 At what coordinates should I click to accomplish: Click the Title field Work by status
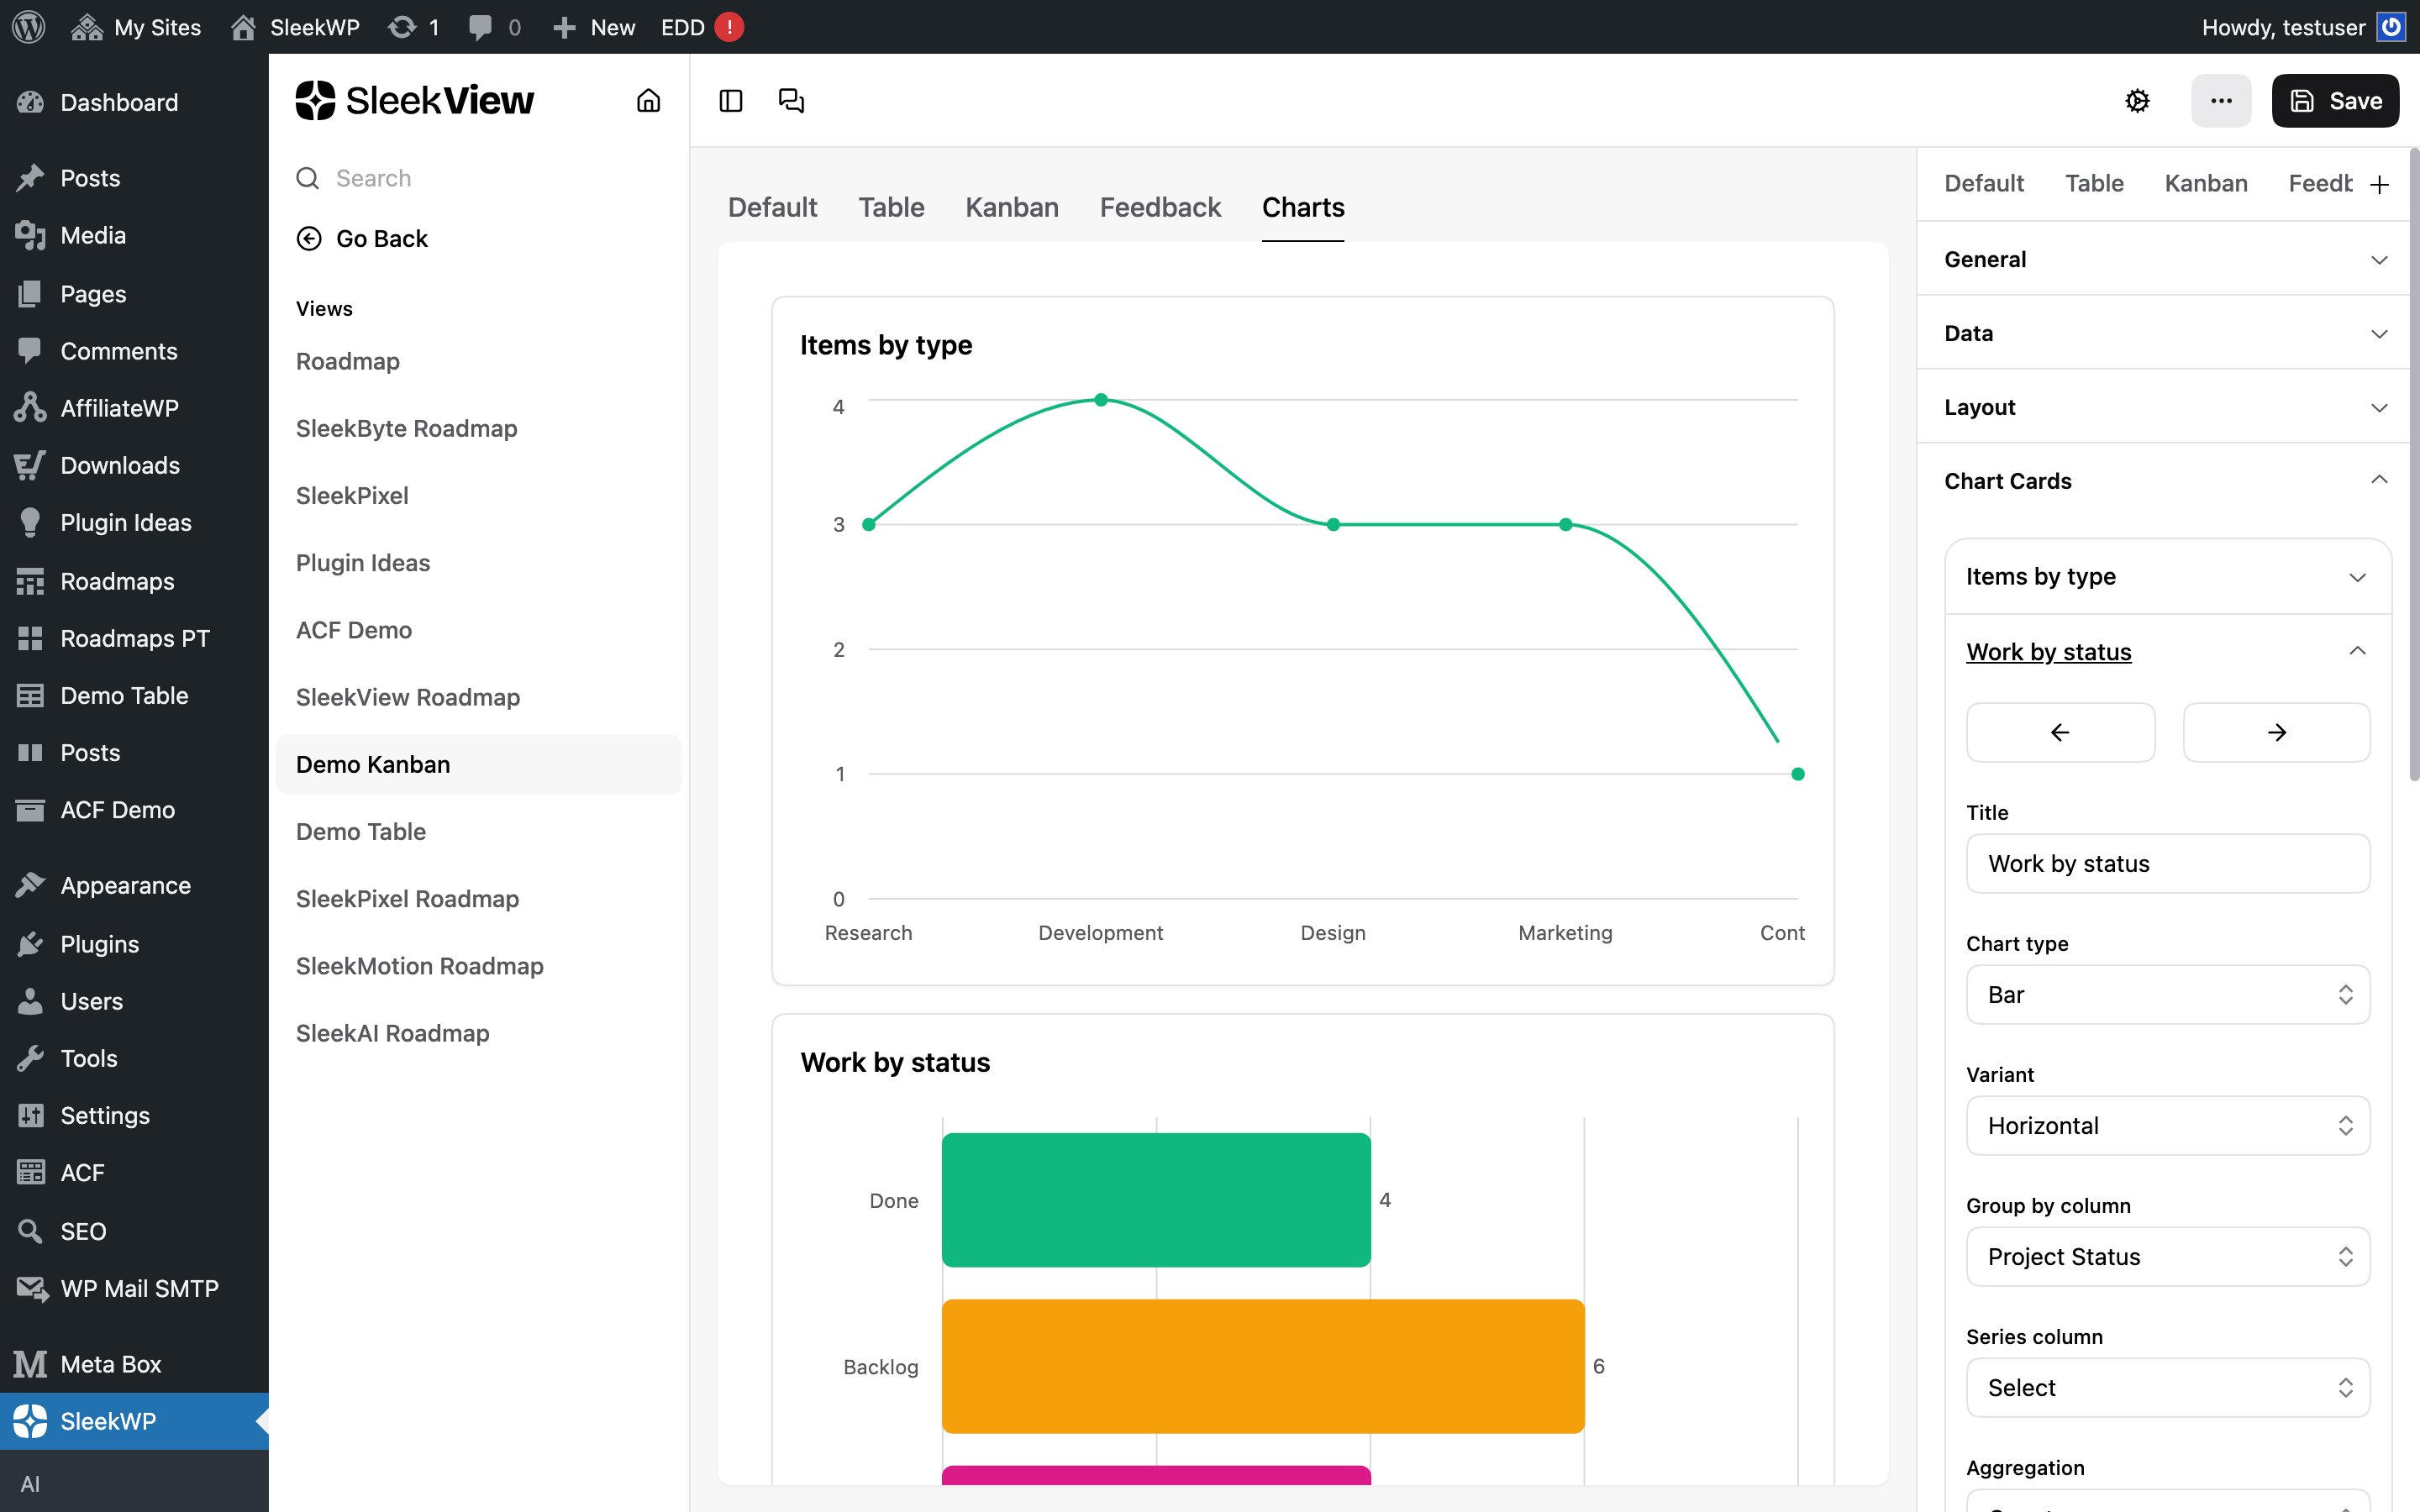pos(2167,863)
